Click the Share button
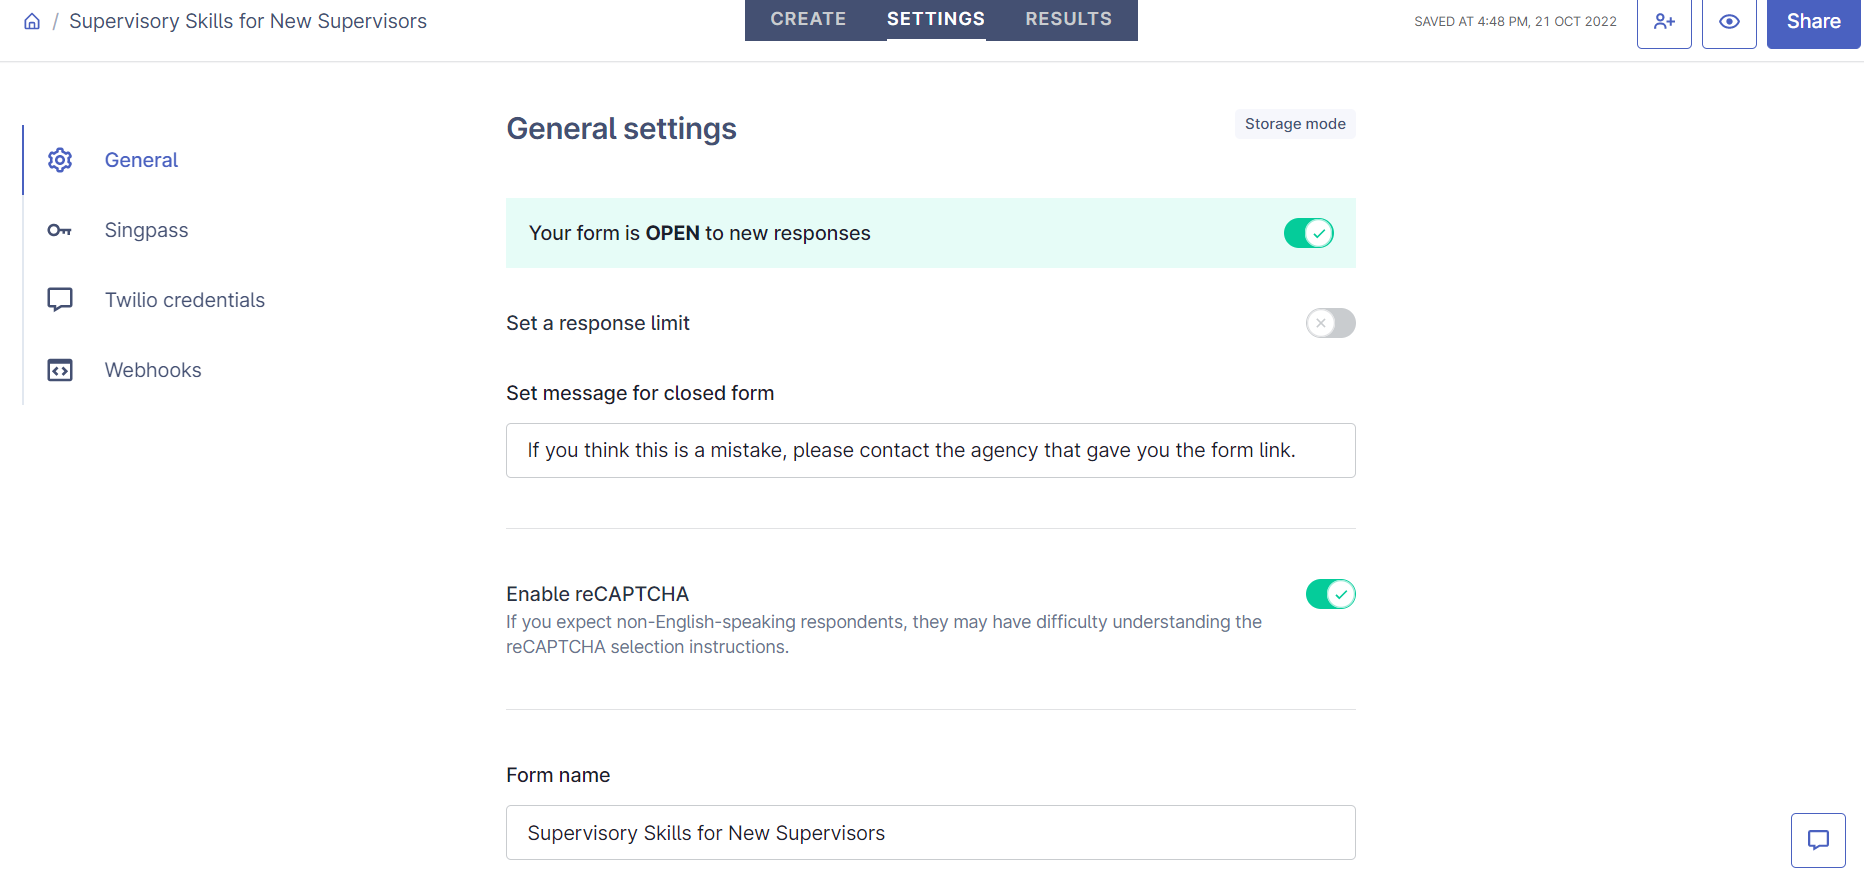This screenshot has height=885, width=1864. coord(1813,22)
